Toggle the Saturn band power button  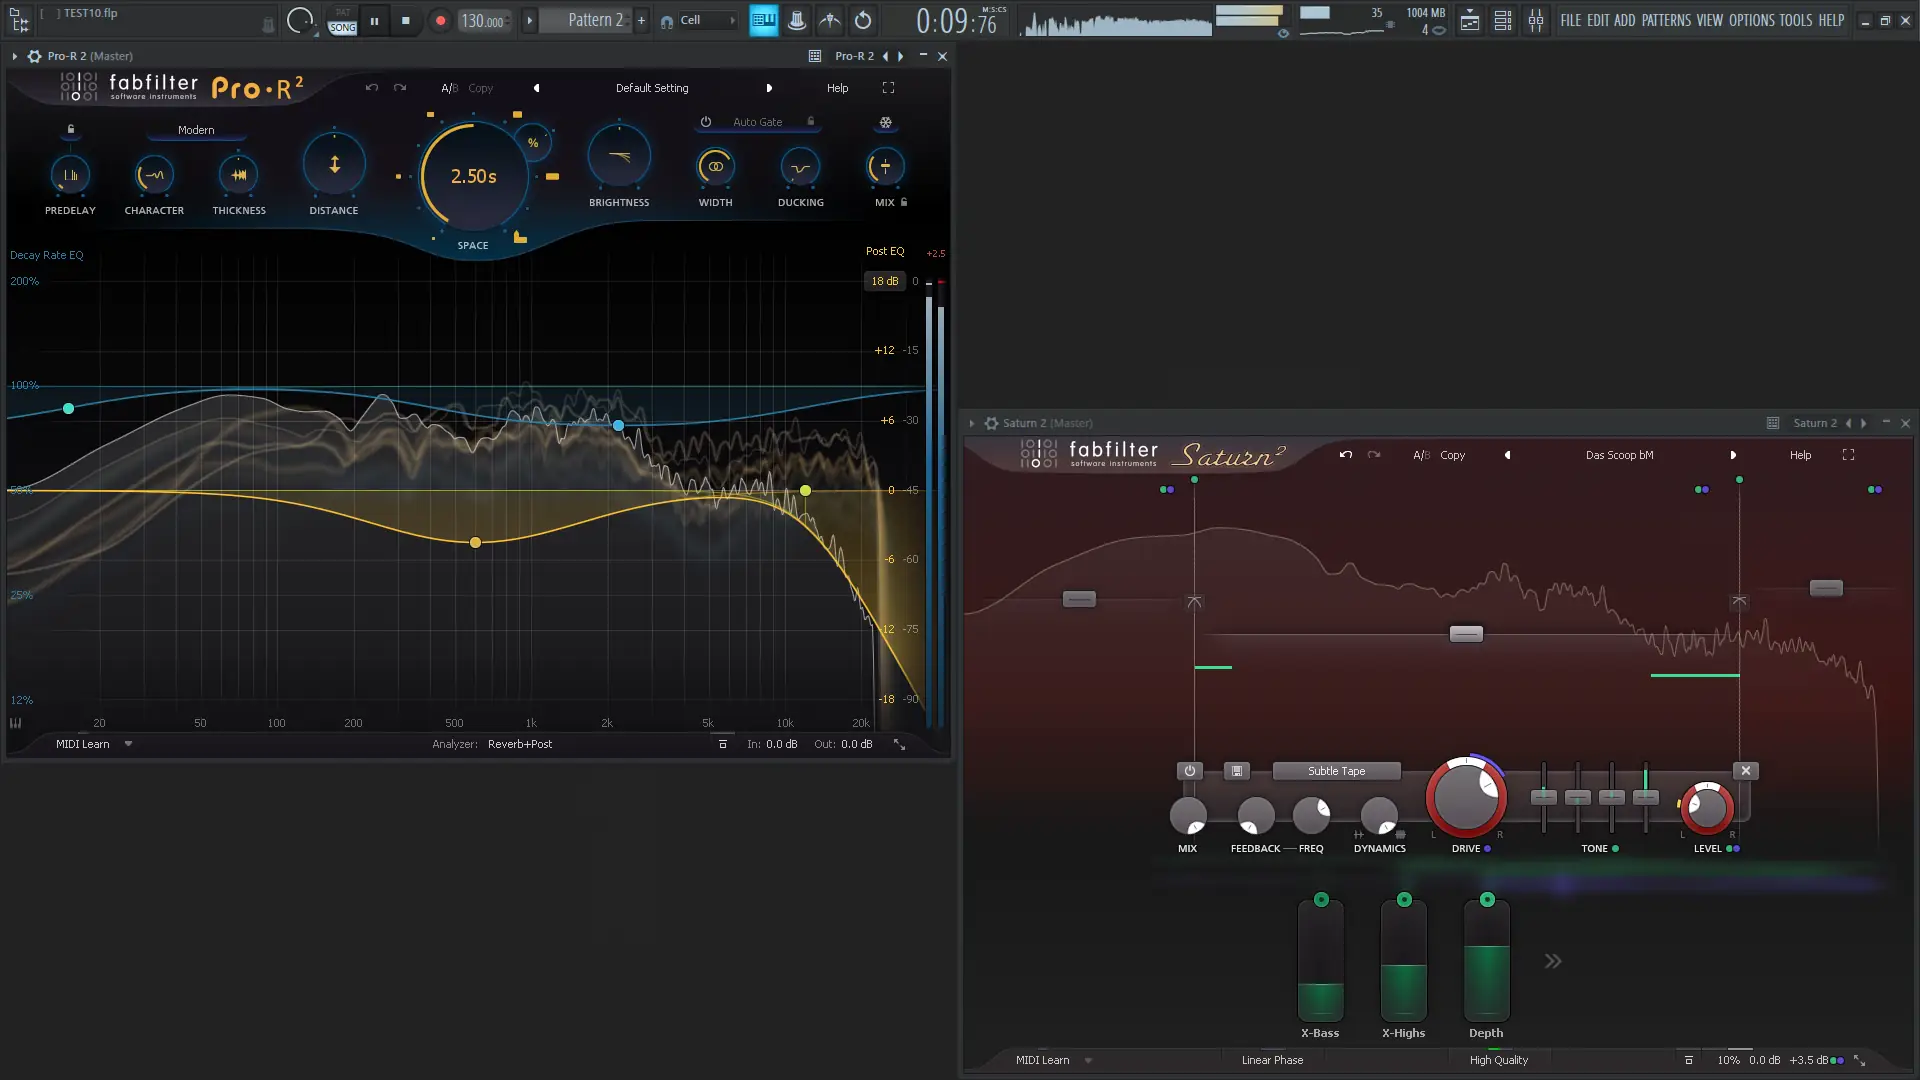pyautogui.click(x=1189, y=771)
